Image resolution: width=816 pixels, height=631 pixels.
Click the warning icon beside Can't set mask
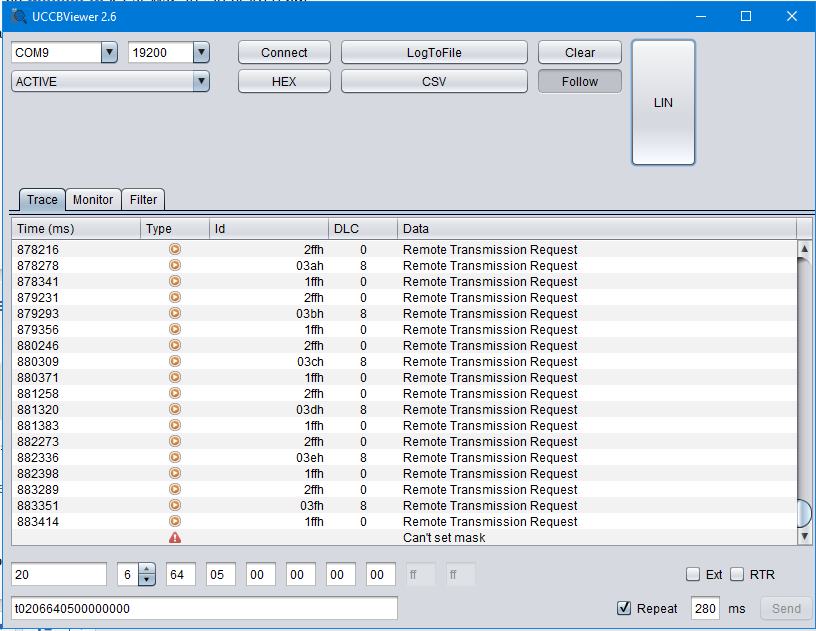click(175, 538)
